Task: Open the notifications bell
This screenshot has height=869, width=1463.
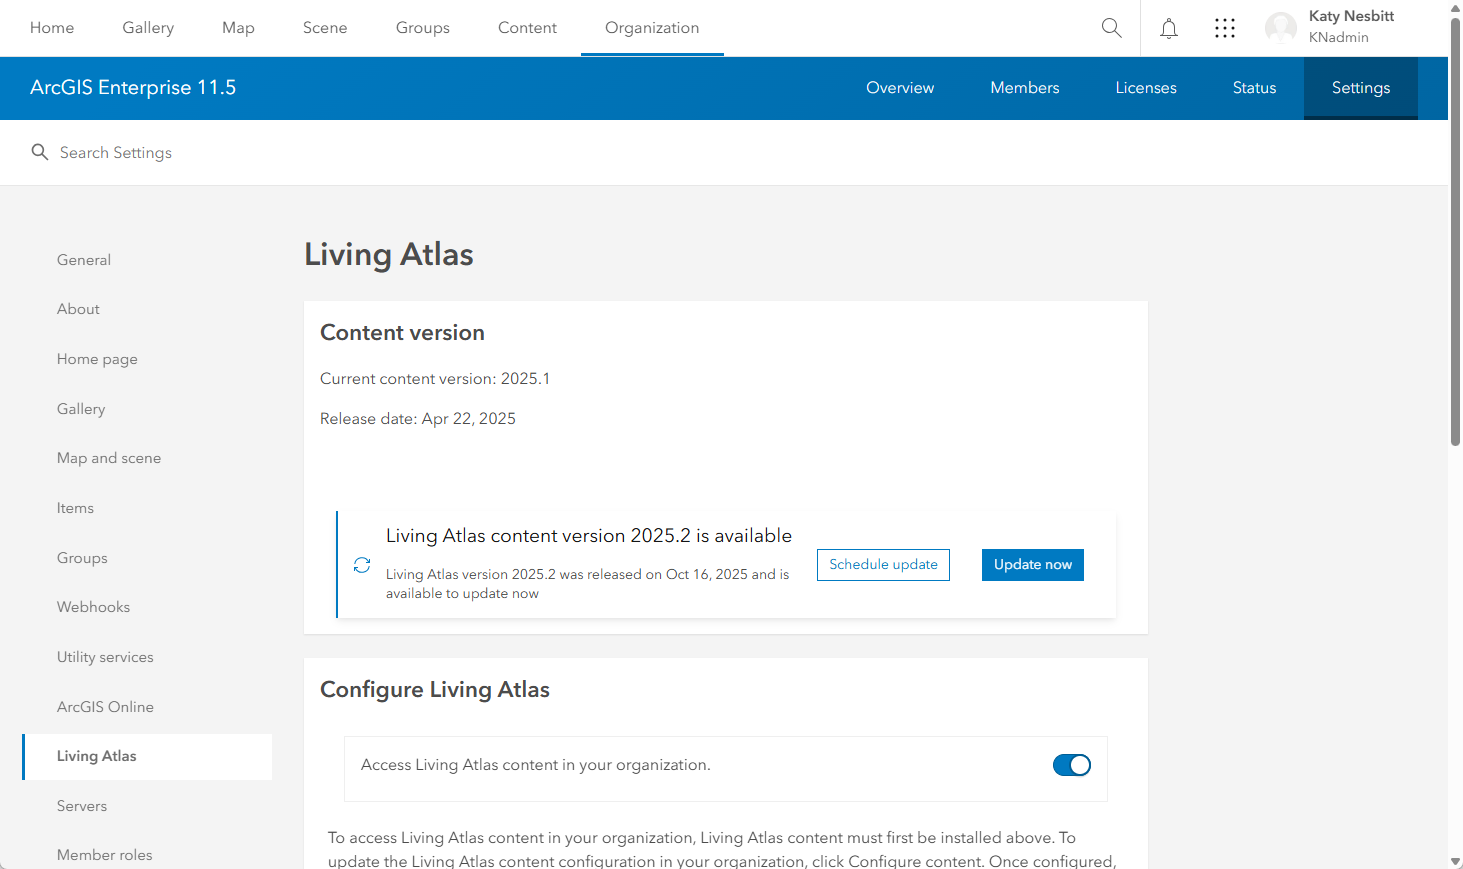Action: coord(1168,28)
